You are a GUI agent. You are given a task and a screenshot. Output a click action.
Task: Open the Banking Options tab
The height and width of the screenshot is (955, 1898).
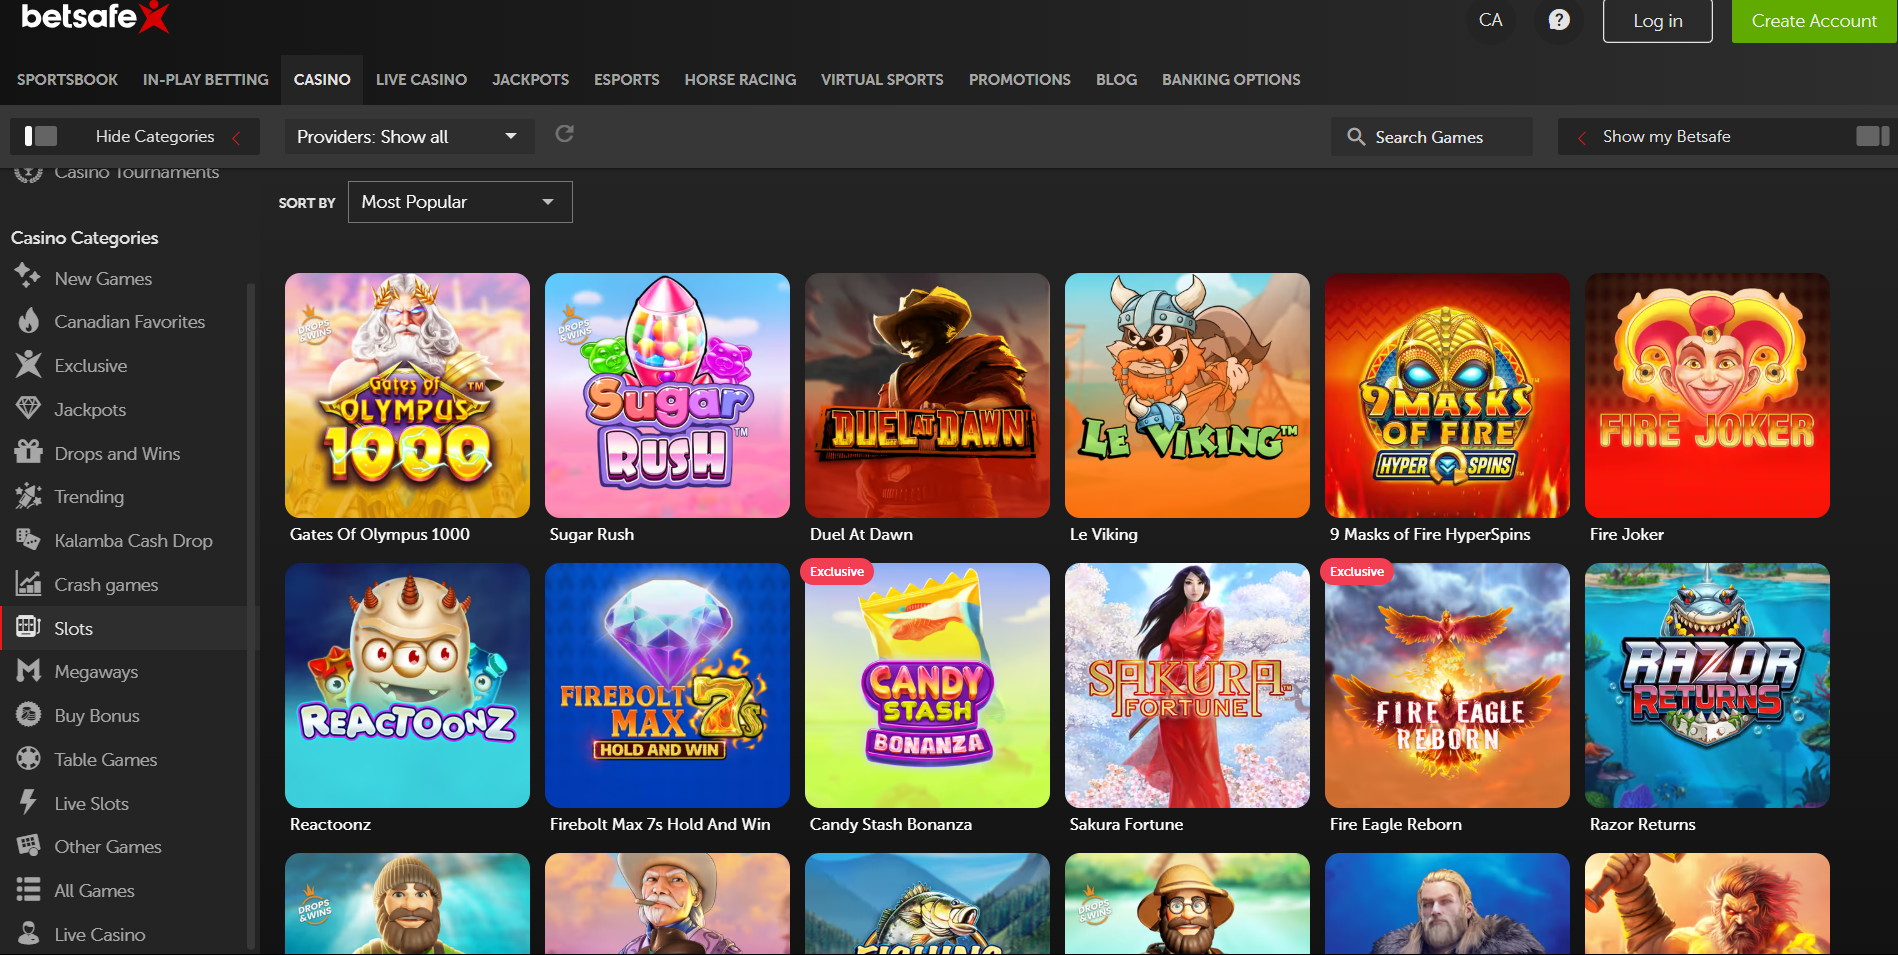pos(1231,80)
